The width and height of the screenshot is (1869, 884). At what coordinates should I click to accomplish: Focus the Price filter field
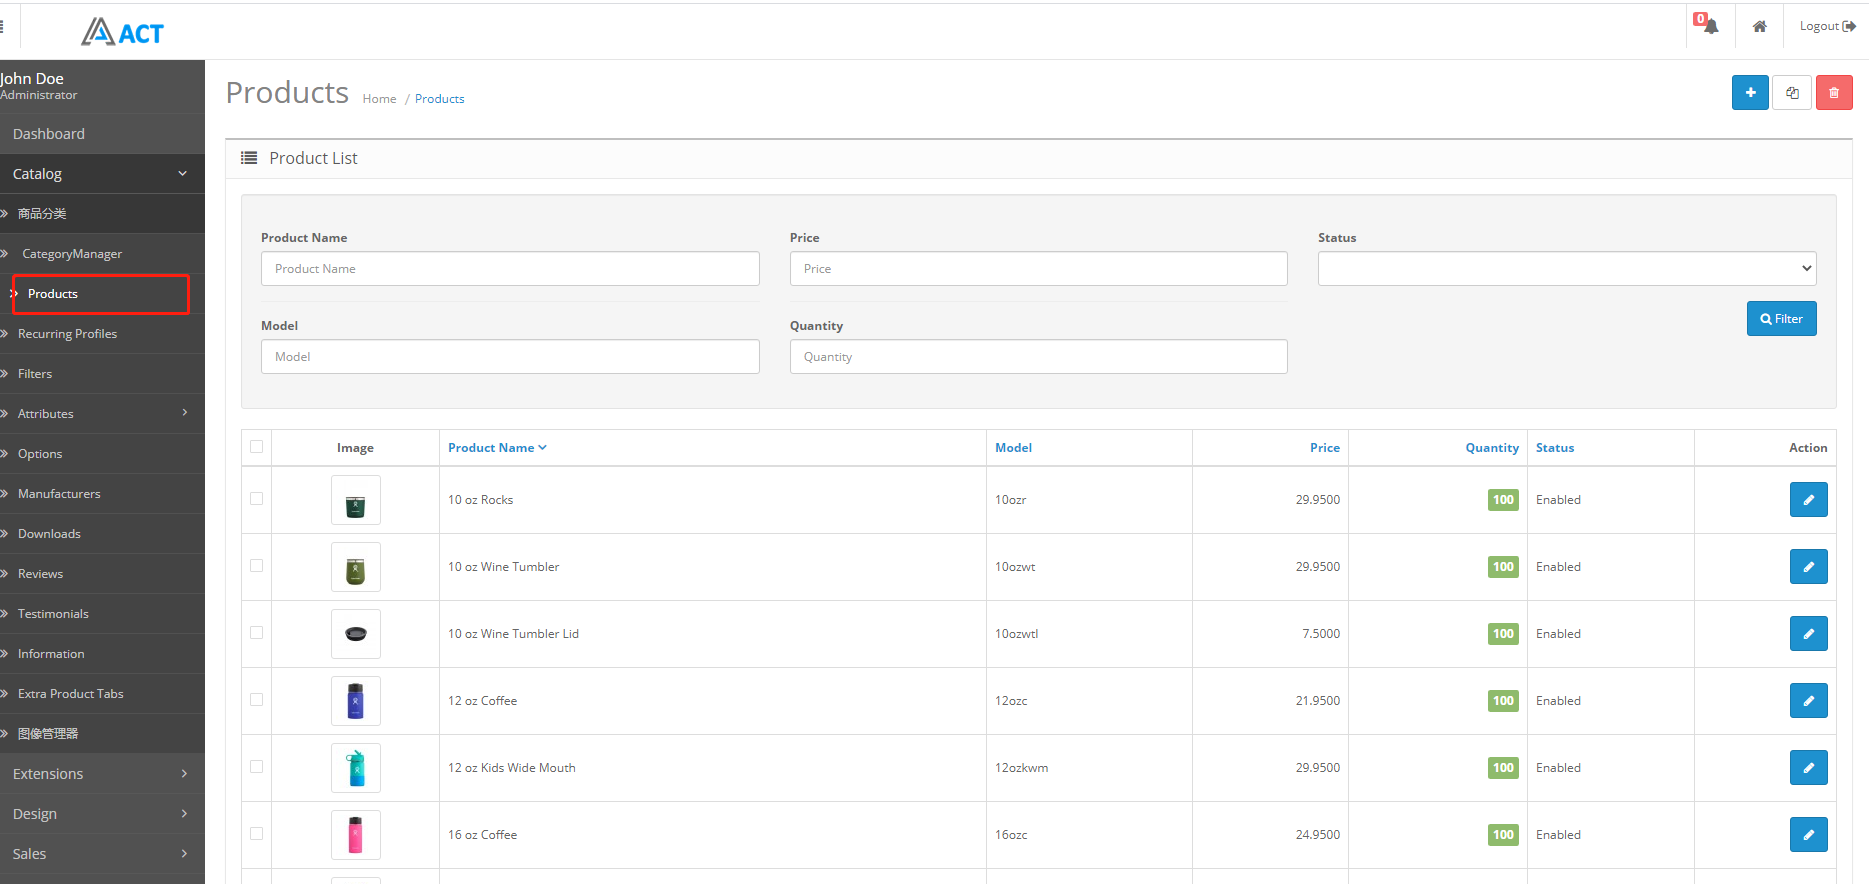pos(1038,269)
